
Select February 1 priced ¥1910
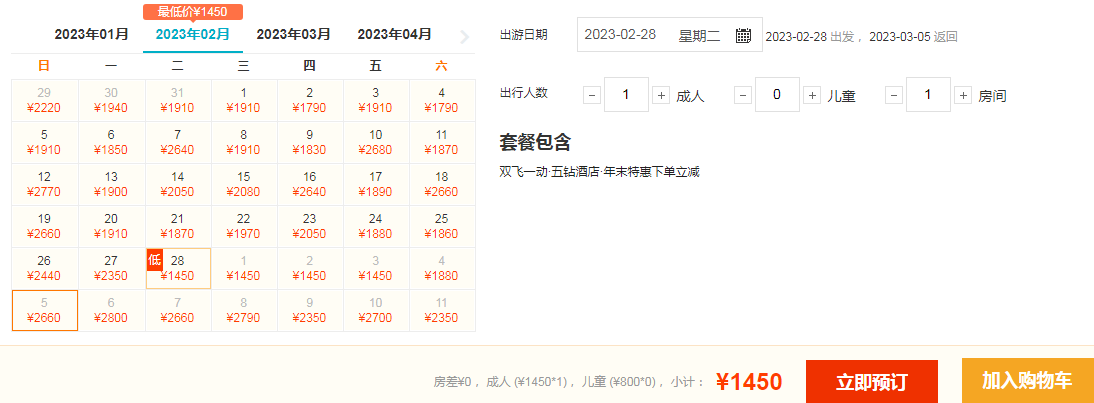coord(244,100)
